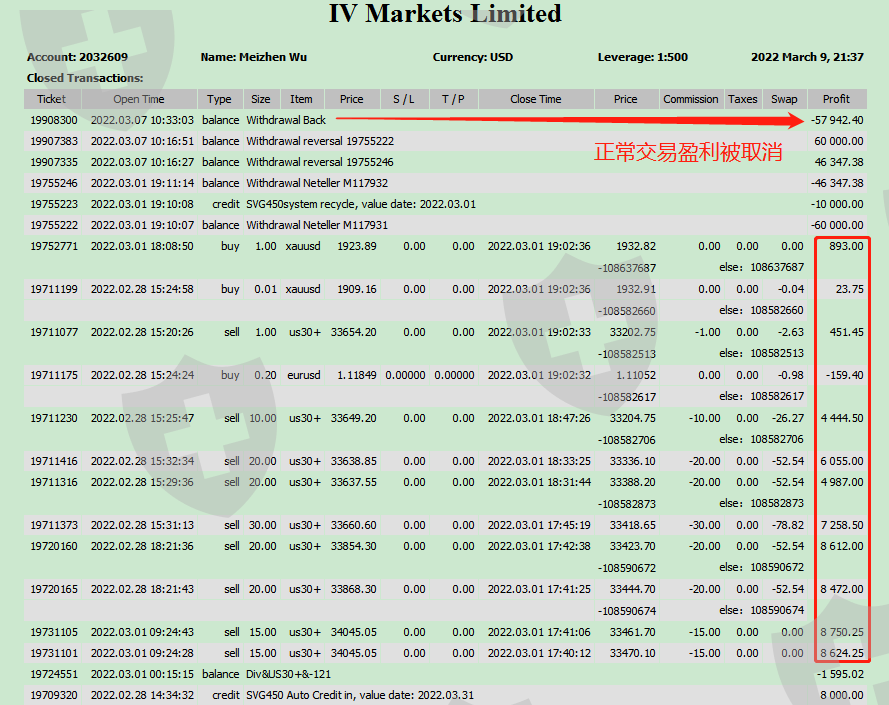This screenshot has height=705, width=889.
Task: Sort by the Open Time column header
Action: 139,99
